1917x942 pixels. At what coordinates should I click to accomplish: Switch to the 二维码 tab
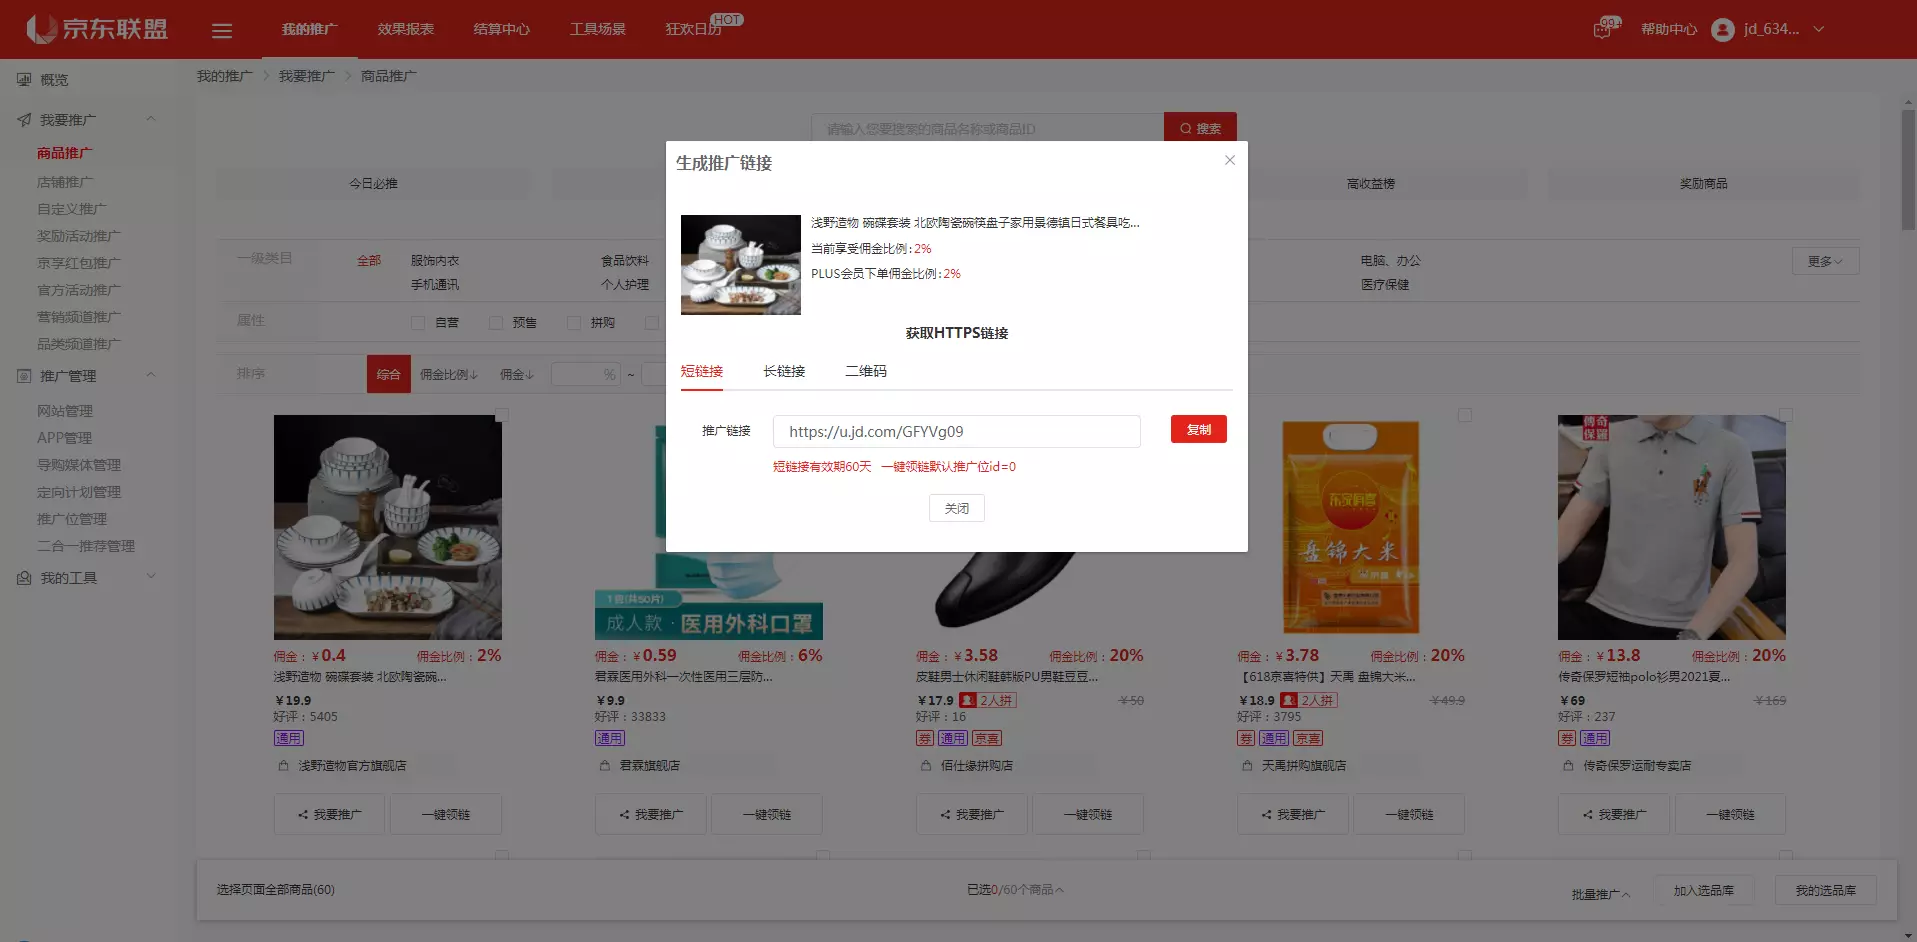(x=866, y=371)
